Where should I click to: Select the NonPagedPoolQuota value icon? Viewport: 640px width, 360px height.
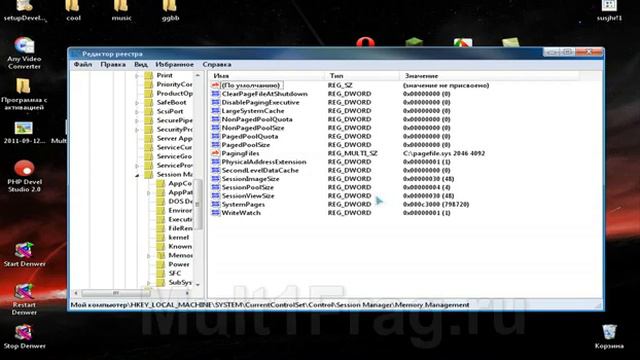(x=216, y=120)
